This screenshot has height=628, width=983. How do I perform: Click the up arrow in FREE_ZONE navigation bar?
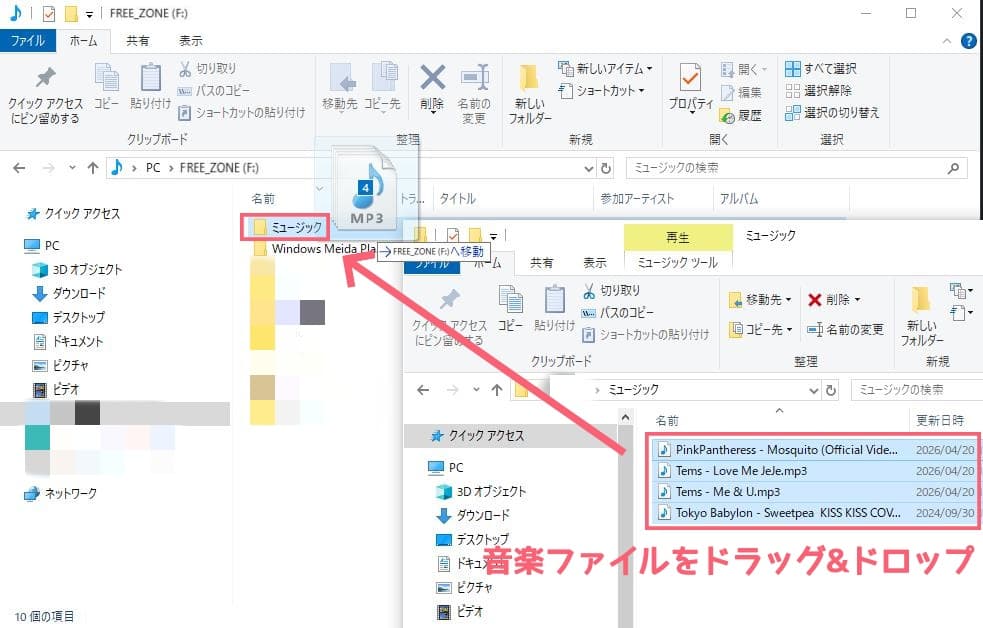pyautogui.click(x=93, y=168)
